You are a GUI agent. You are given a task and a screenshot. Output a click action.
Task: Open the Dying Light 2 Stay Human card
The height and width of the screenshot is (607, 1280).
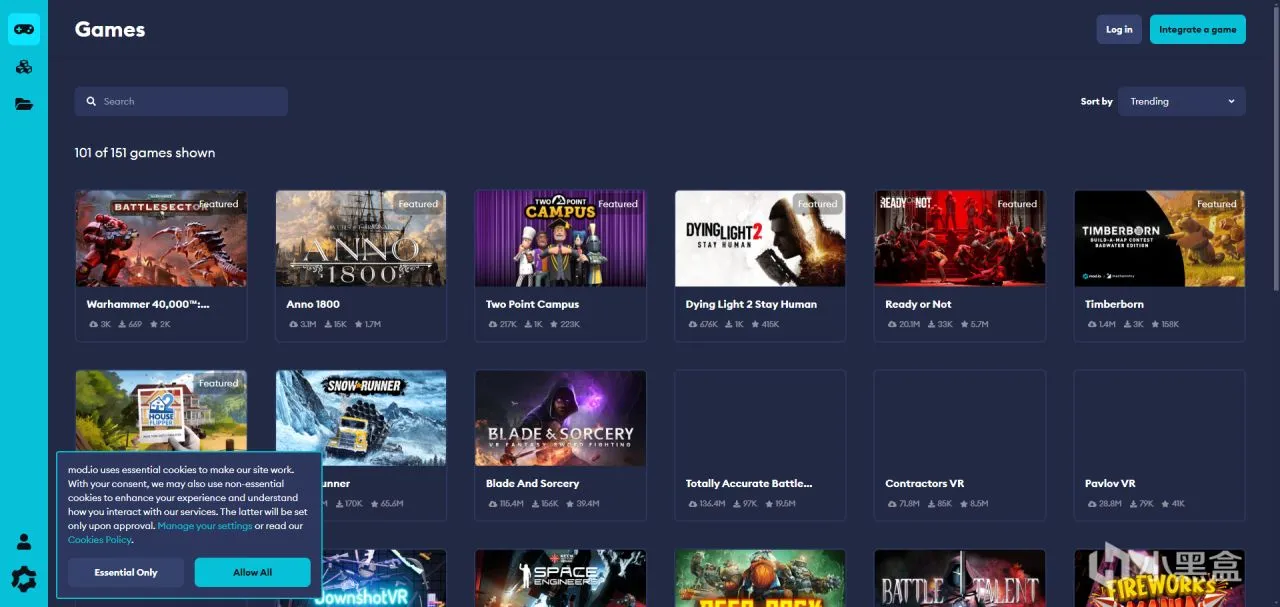[x=760, y=266]
